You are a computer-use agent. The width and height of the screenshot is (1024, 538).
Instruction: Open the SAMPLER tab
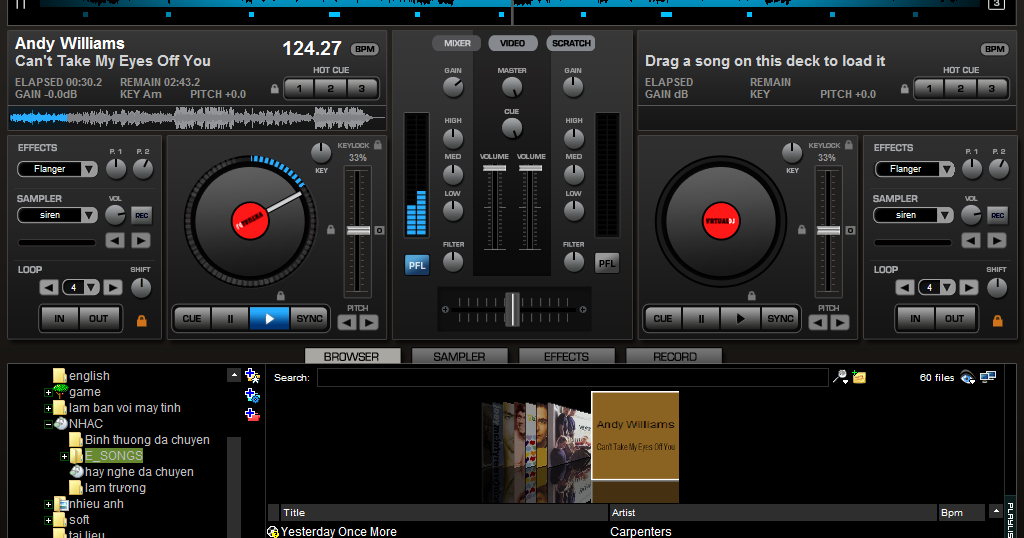459,356
